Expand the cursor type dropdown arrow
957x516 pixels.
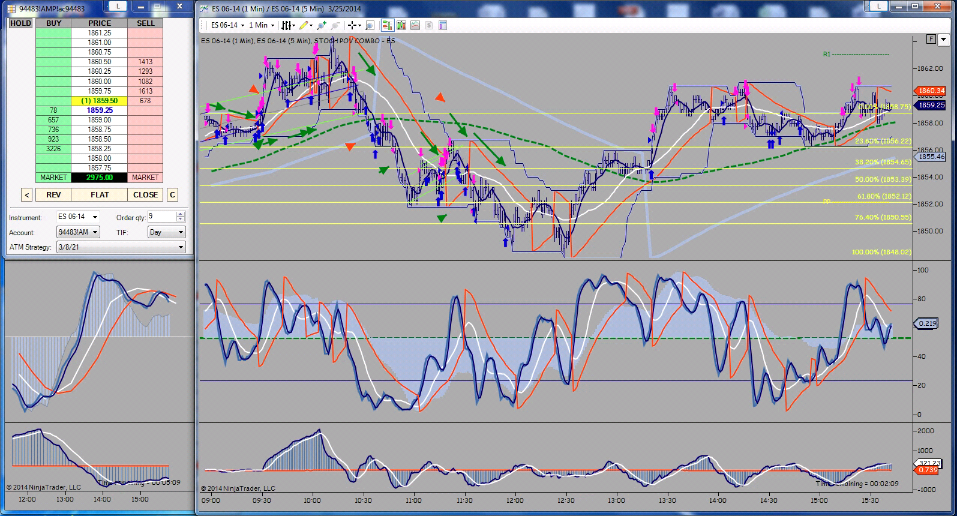click(x=359, y=26)
